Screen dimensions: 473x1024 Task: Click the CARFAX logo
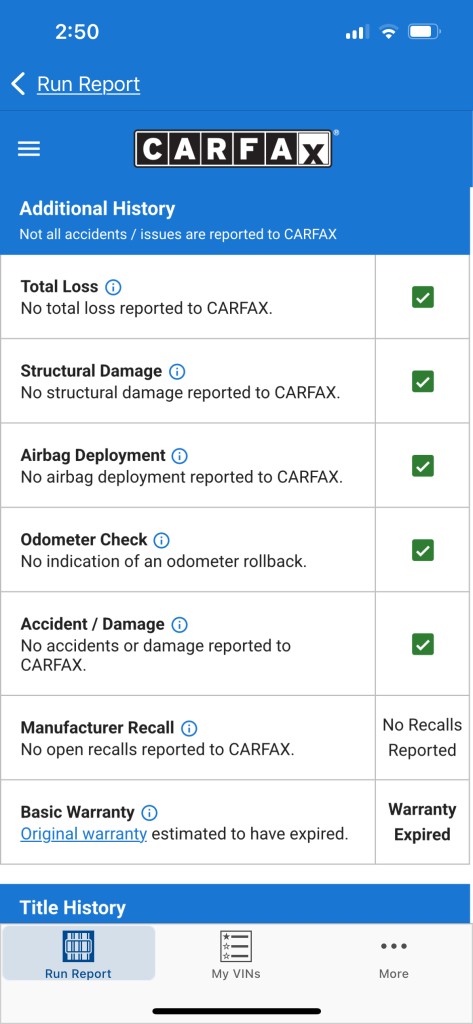coord(233,148)
